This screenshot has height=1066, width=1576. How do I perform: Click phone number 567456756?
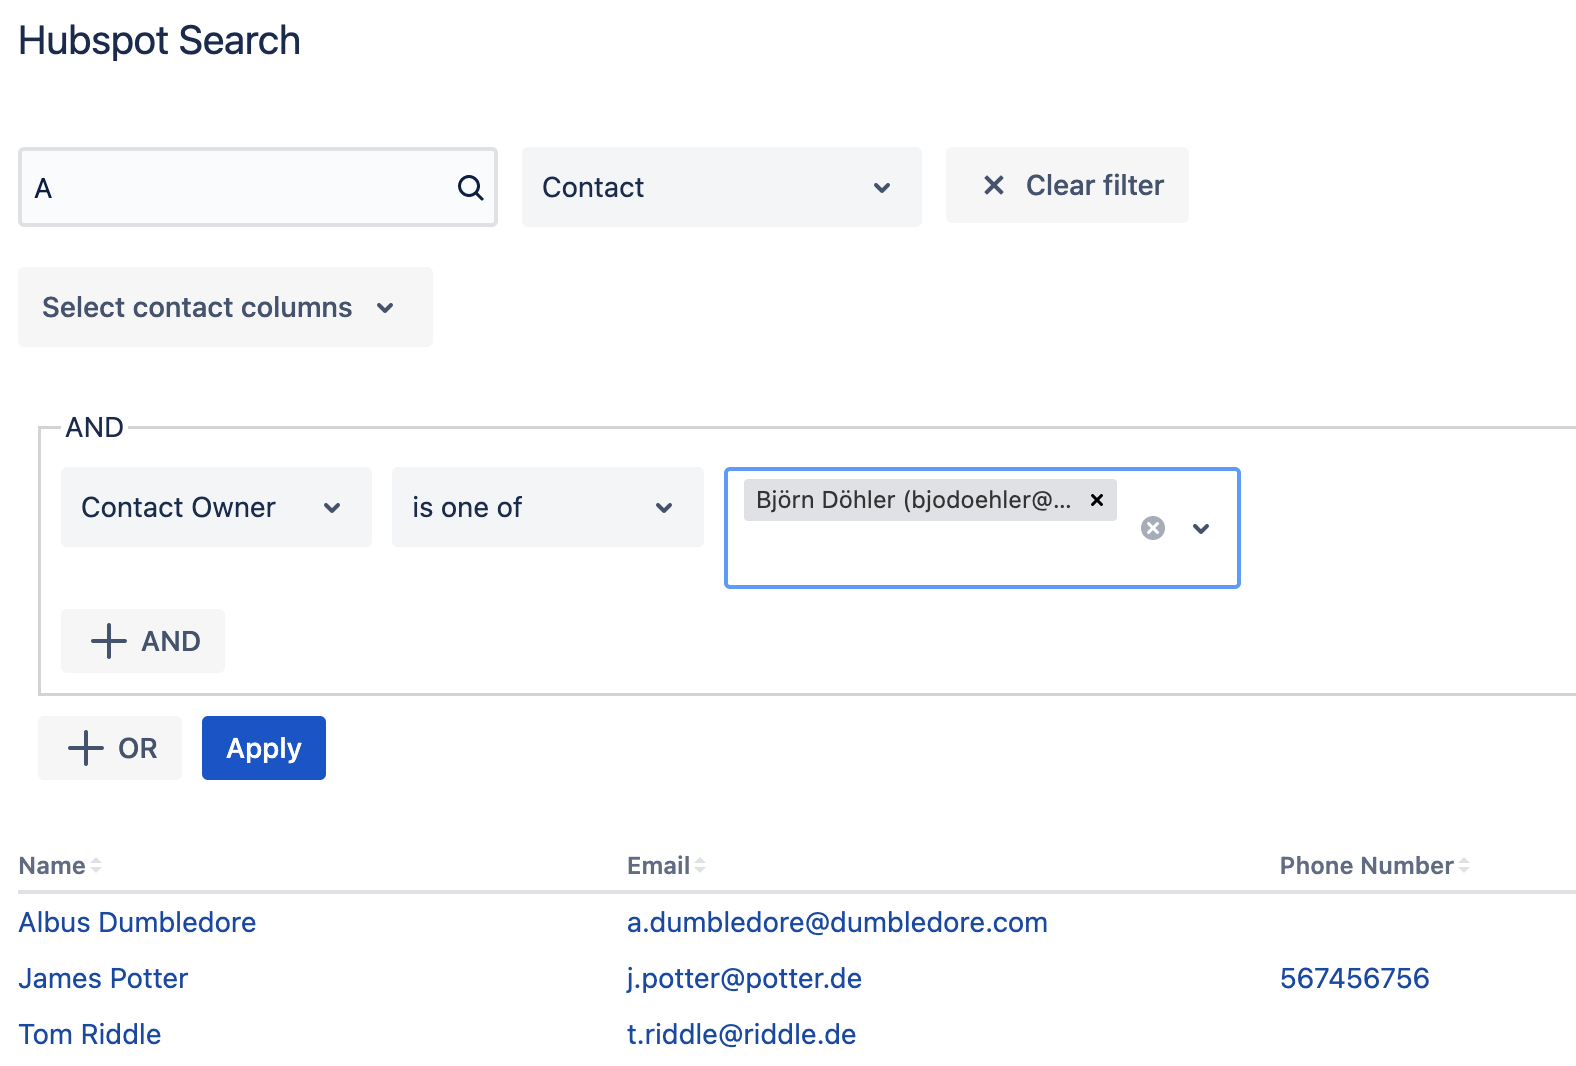click(x=1354, y=978)
